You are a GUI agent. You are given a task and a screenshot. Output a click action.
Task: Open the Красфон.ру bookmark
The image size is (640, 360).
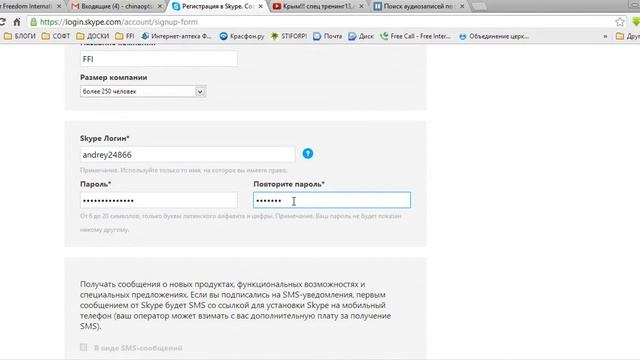[242, 36]
